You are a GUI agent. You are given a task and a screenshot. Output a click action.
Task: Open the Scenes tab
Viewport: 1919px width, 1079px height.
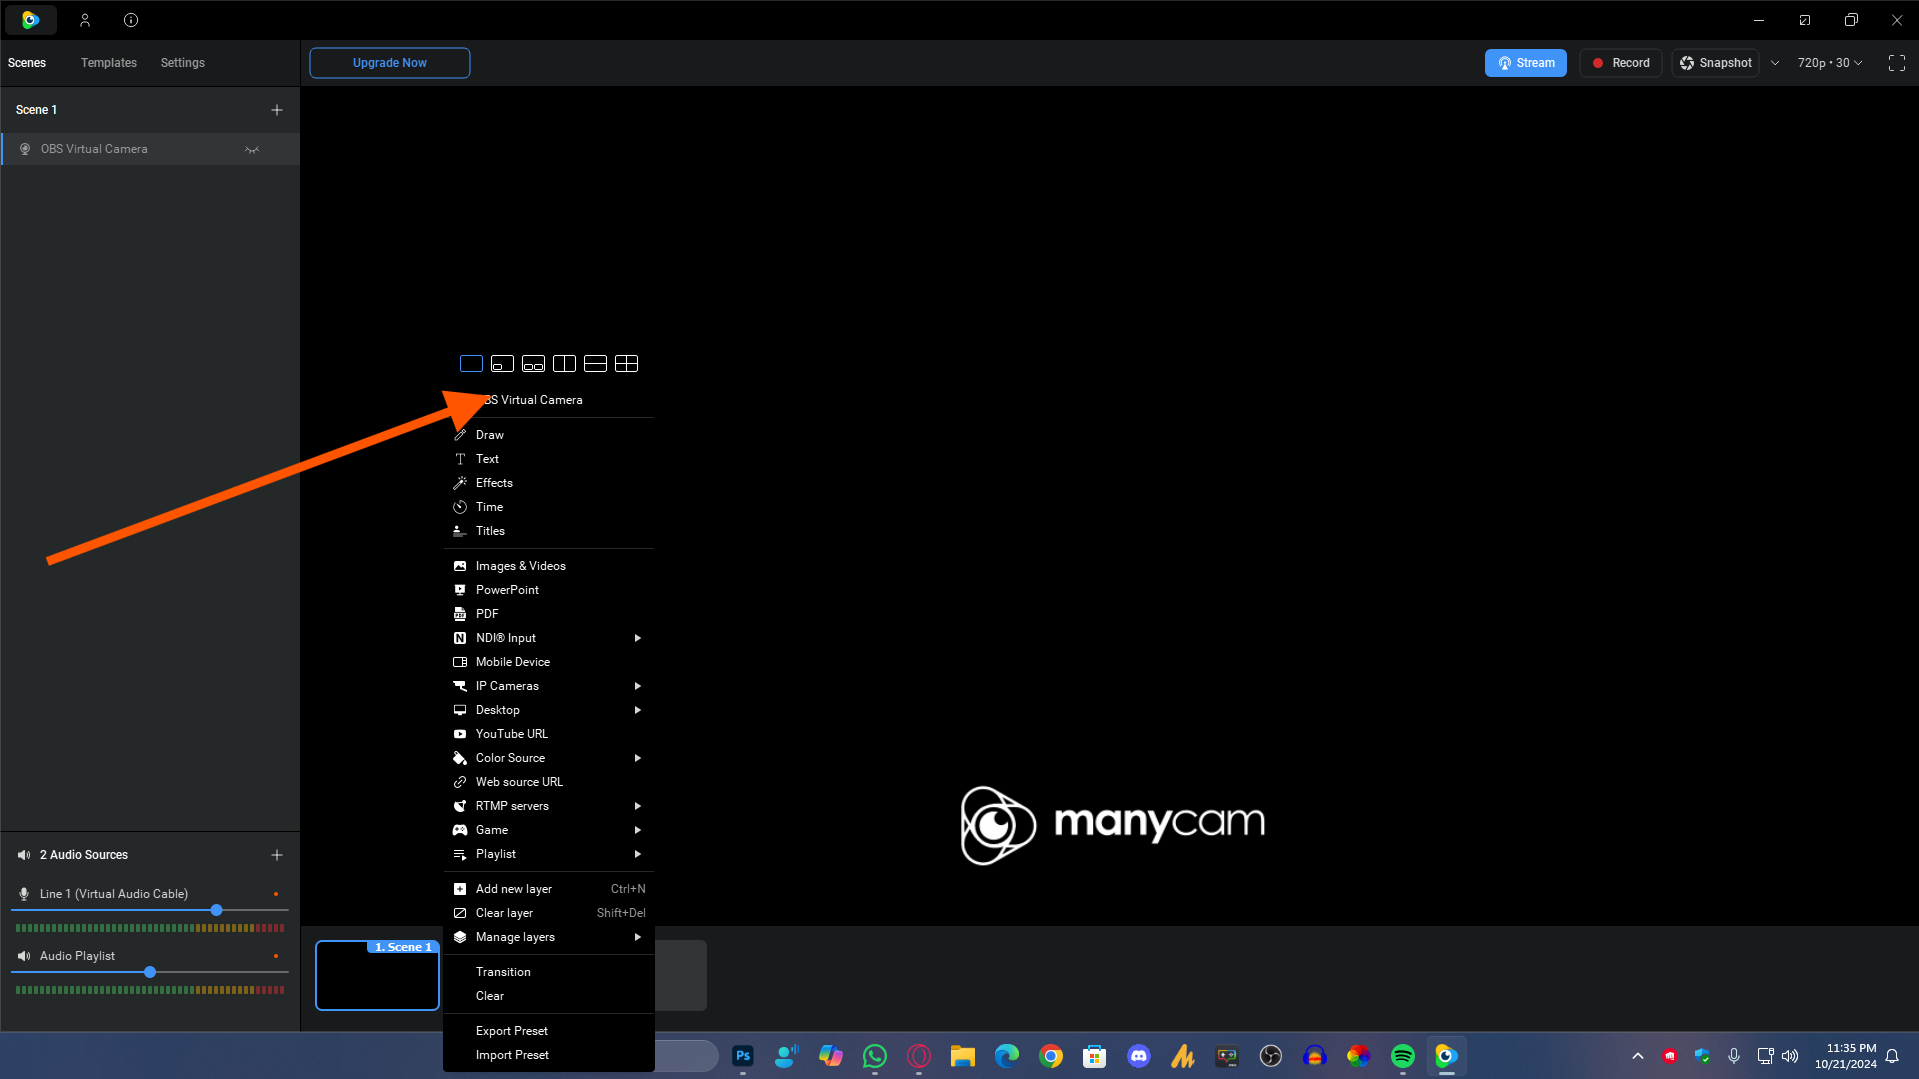(x=27, y=63)
